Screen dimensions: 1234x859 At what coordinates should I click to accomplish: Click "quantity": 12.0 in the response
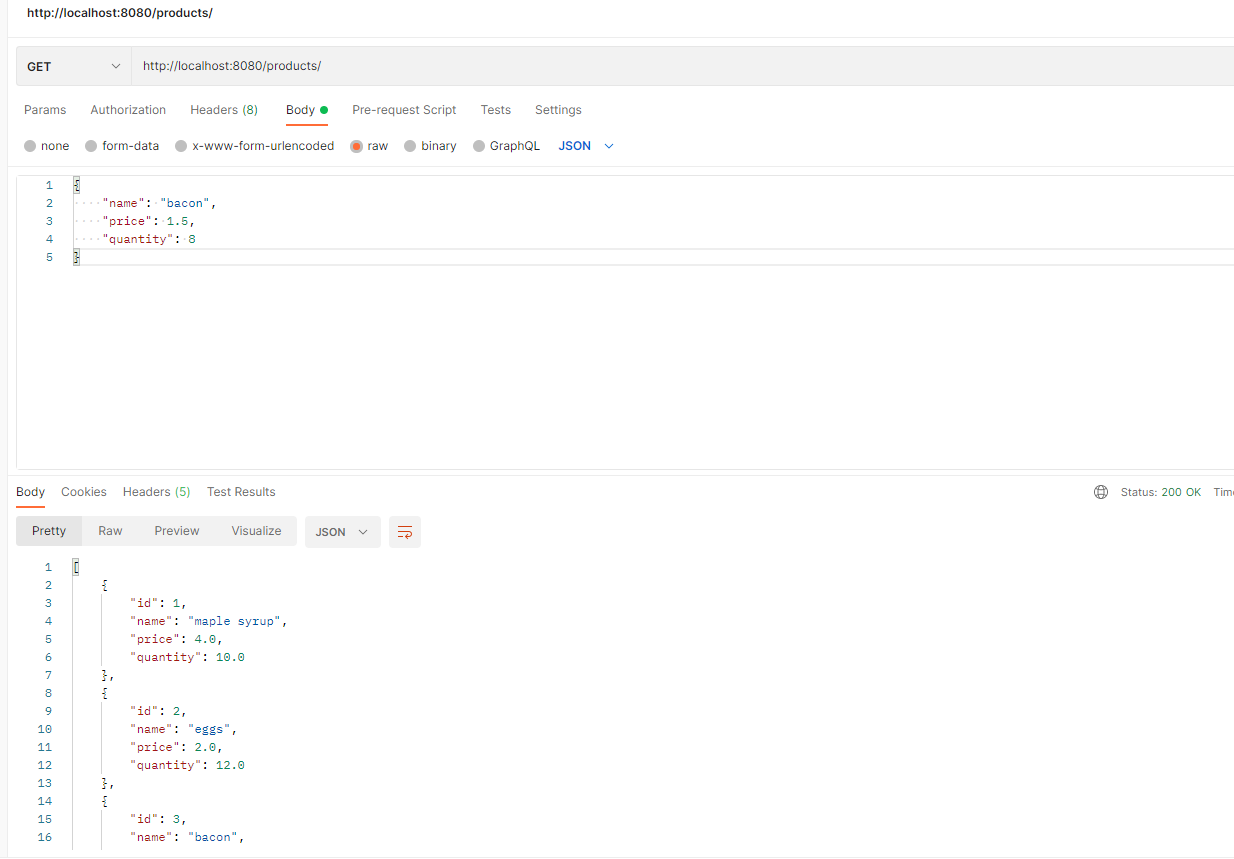[x=188, y=765]
